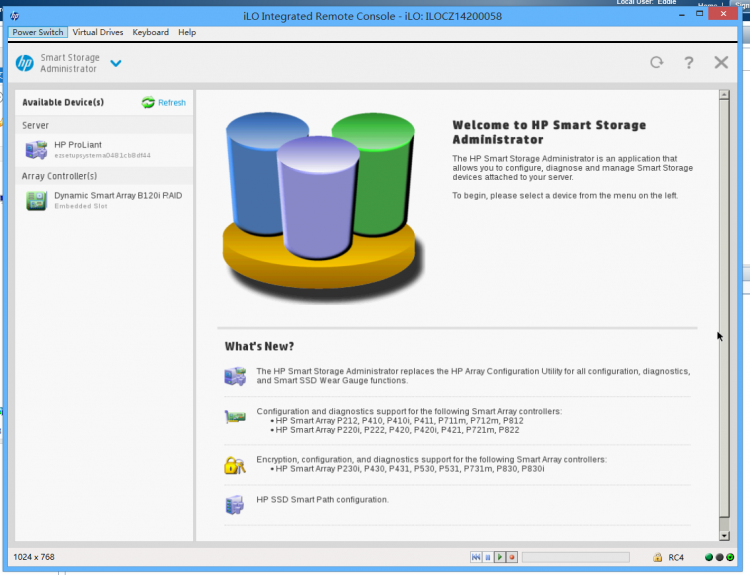Click the playback progress bar

click(576, 557)
